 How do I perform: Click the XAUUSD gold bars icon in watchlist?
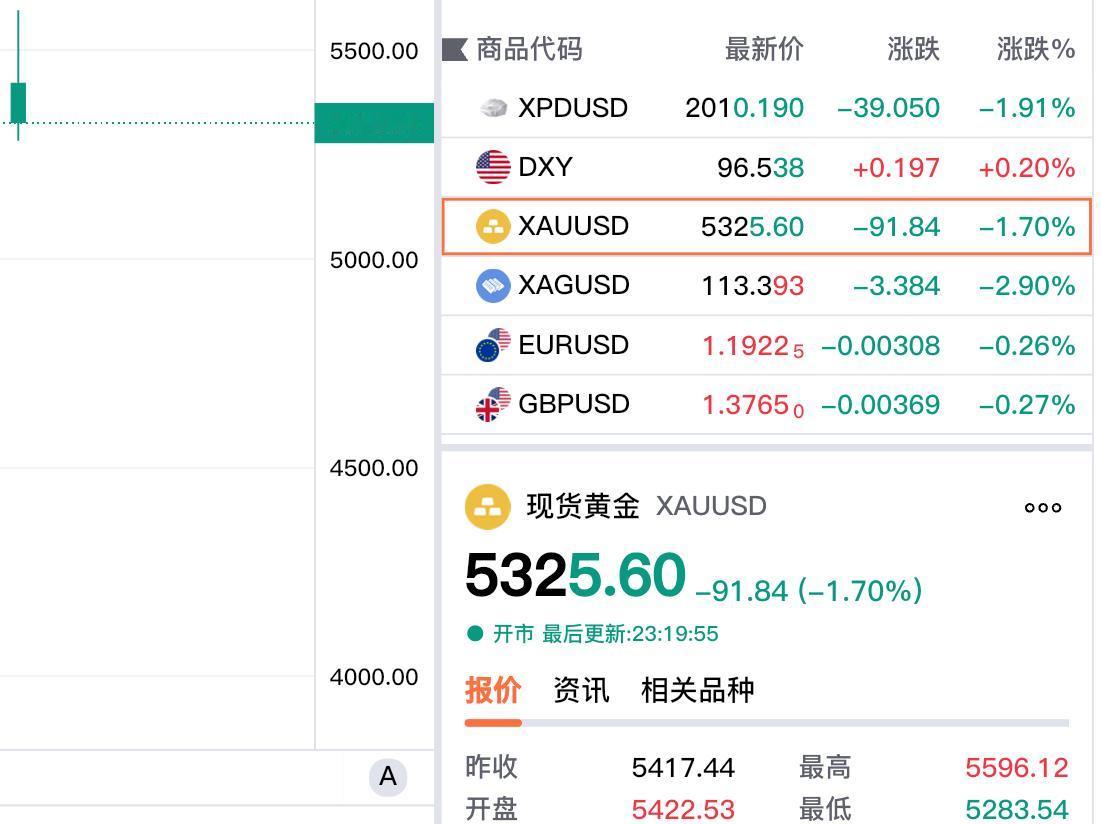coord(493,227)
